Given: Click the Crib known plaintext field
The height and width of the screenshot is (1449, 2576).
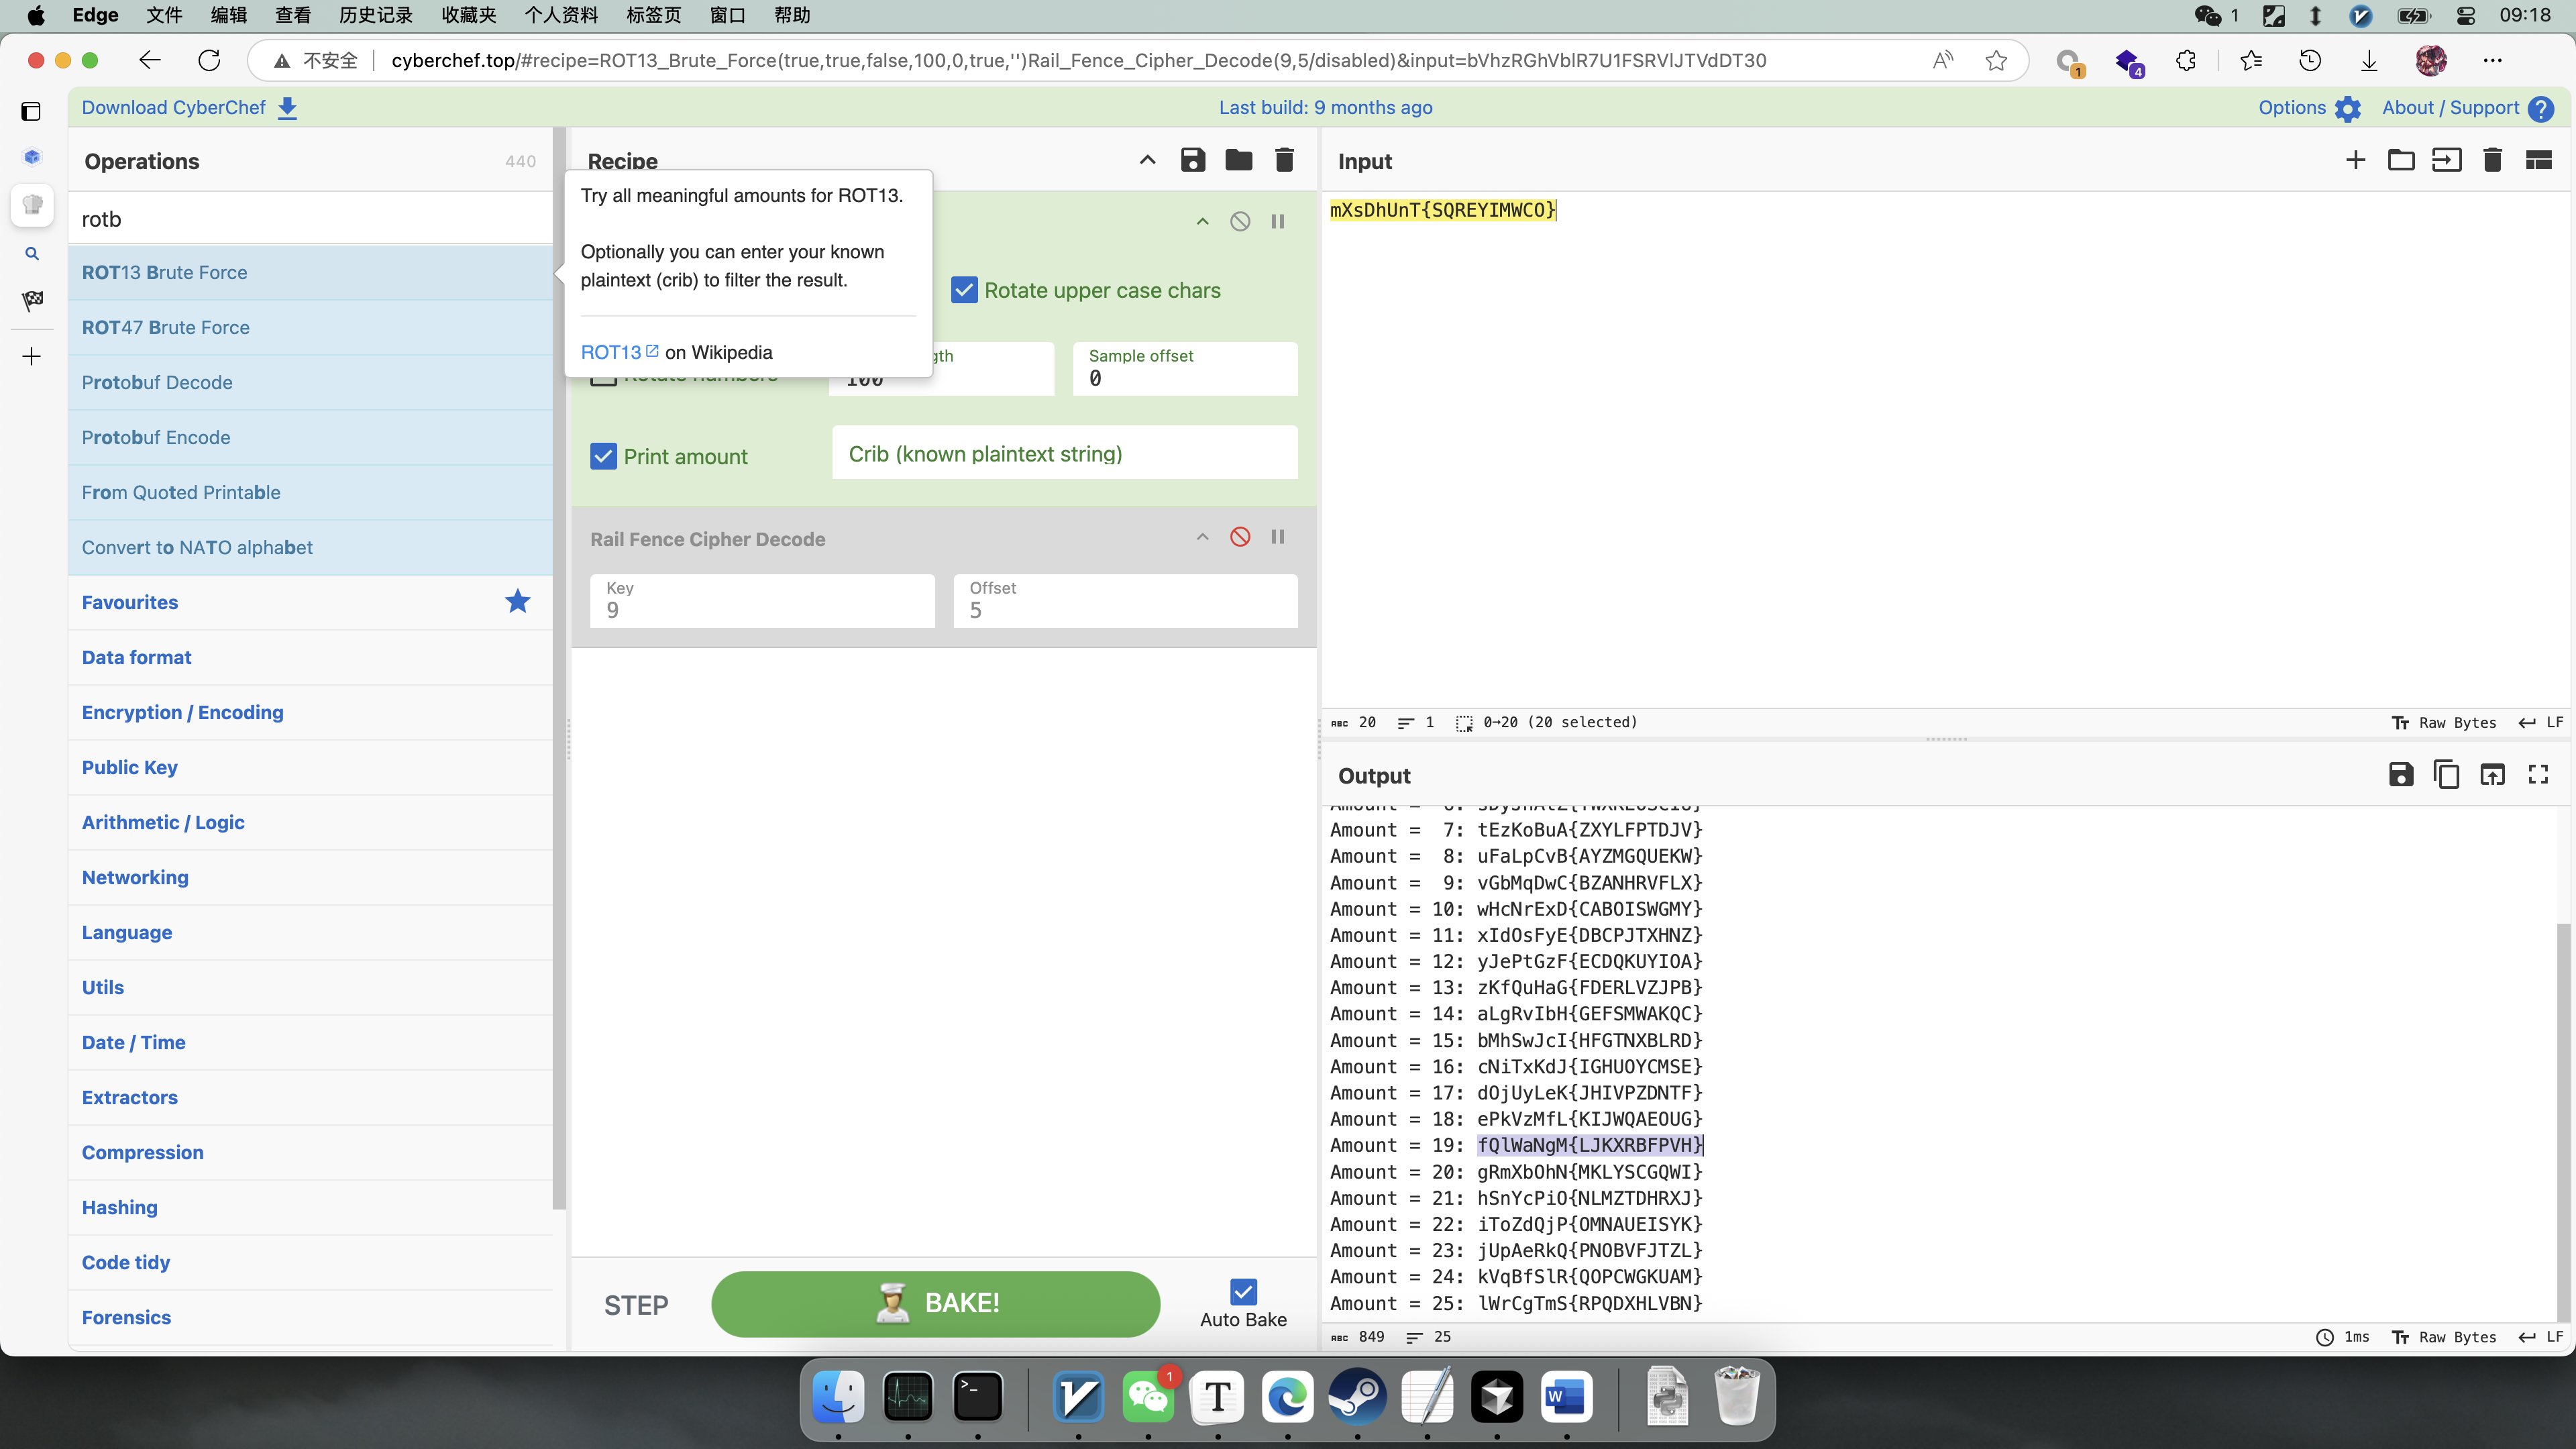Looking at the screenshot, I should point(1065,454).
